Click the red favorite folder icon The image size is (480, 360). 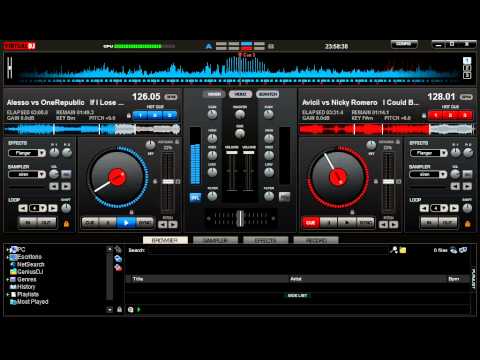118,267
